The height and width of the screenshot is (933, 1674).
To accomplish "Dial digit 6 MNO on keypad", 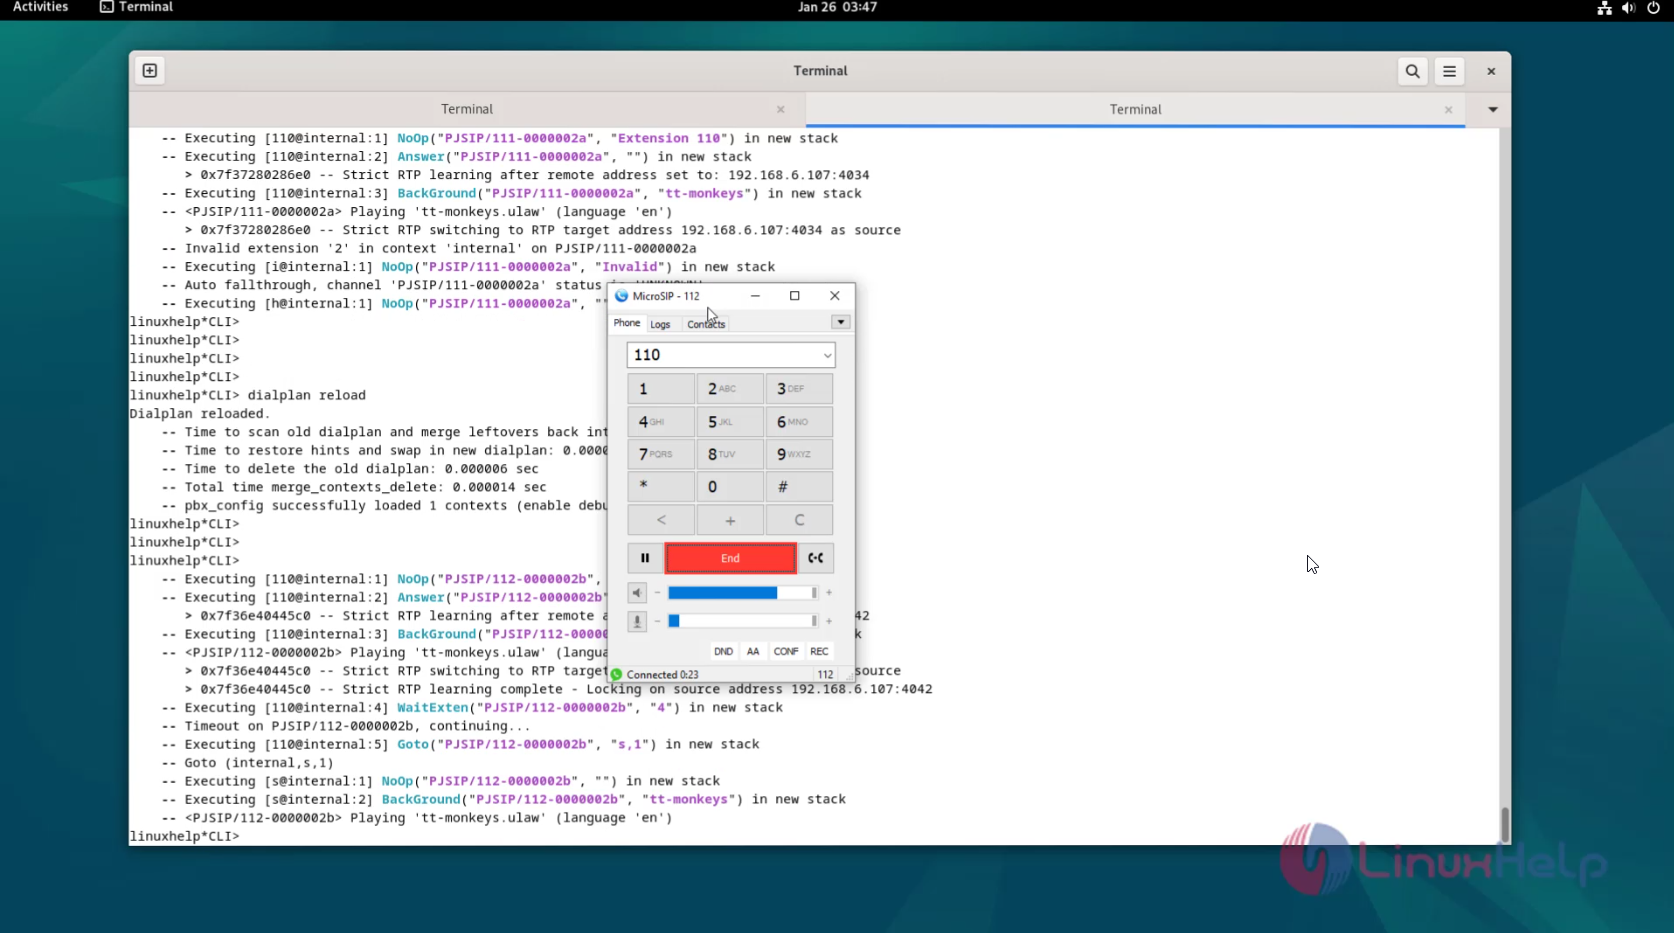I will tap(799, 421).
